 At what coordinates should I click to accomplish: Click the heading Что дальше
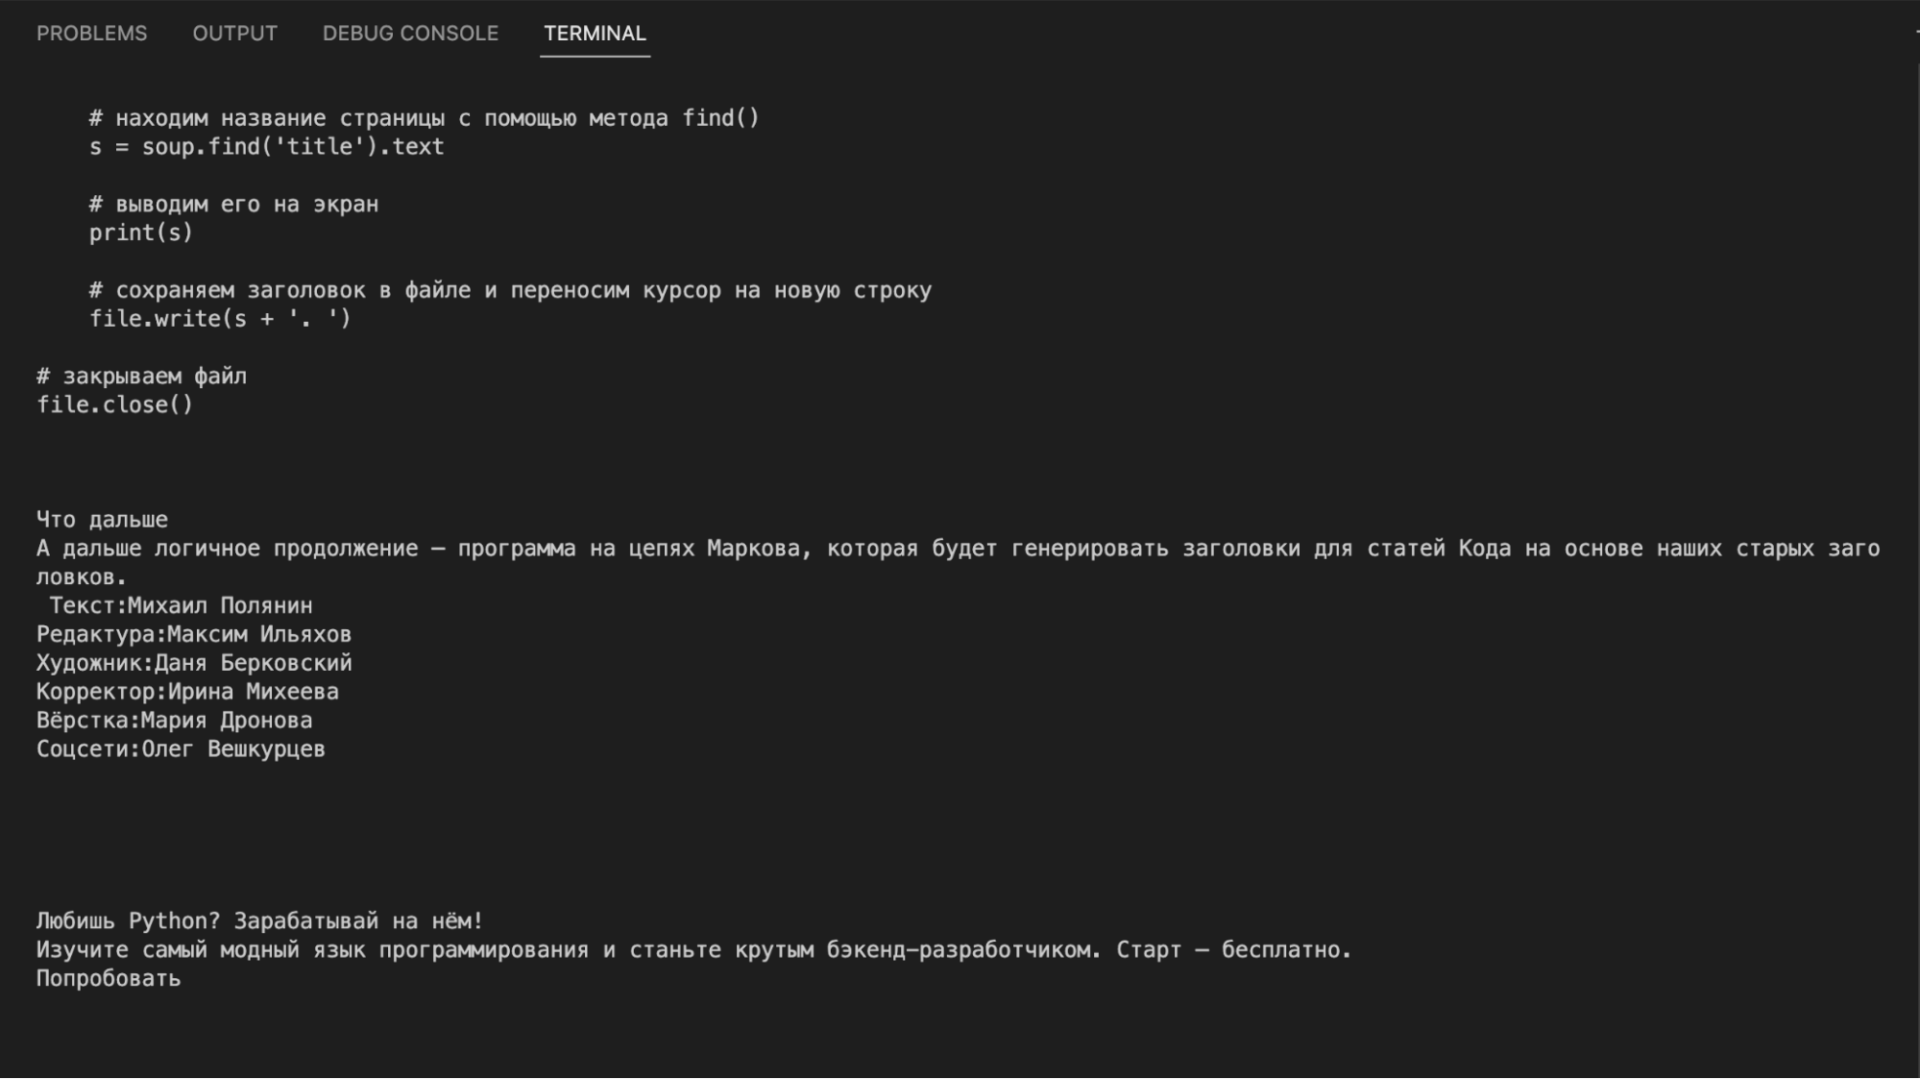click(101, 519)
